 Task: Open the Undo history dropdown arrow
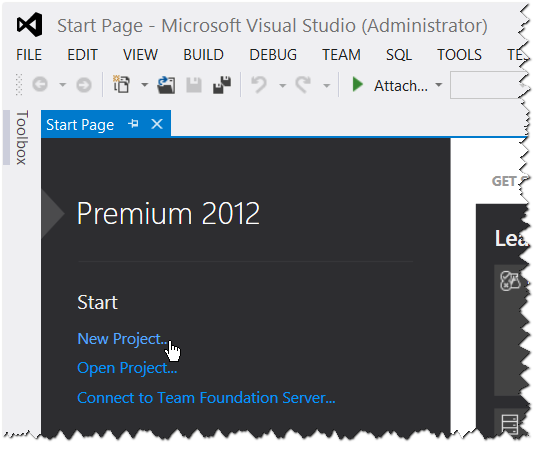tap(282, 85)
